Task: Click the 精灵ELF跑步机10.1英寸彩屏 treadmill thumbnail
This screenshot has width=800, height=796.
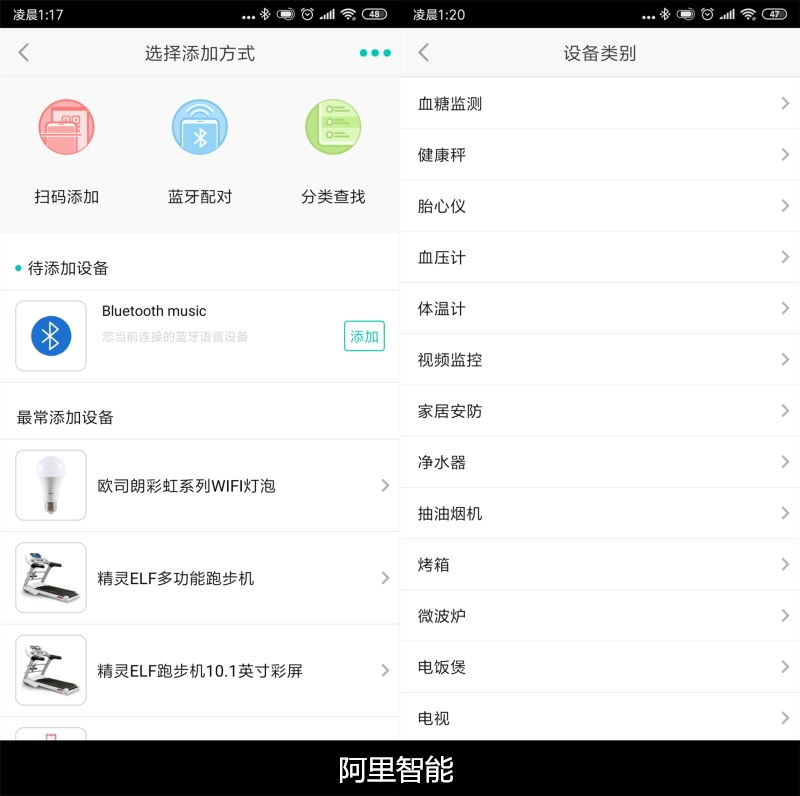Action: [50, 670]
